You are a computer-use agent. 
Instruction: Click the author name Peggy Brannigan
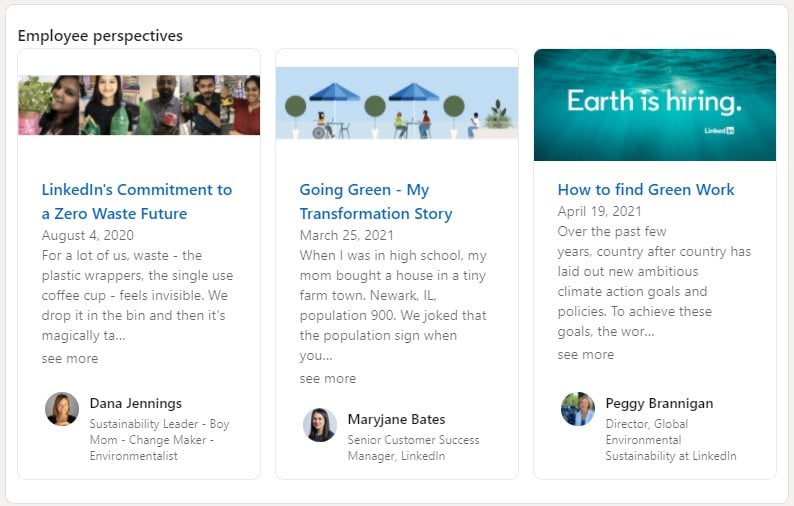tap(659, 403)
